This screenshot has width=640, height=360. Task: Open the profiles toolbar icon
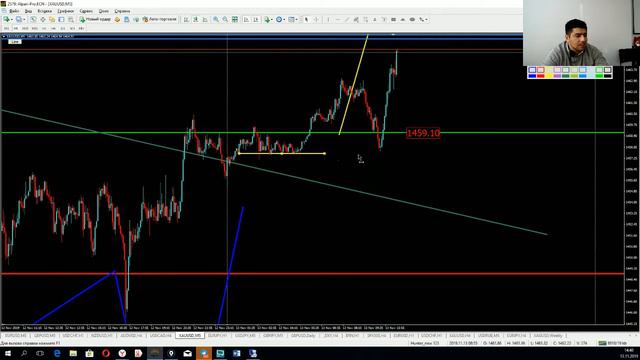point(19,19)
